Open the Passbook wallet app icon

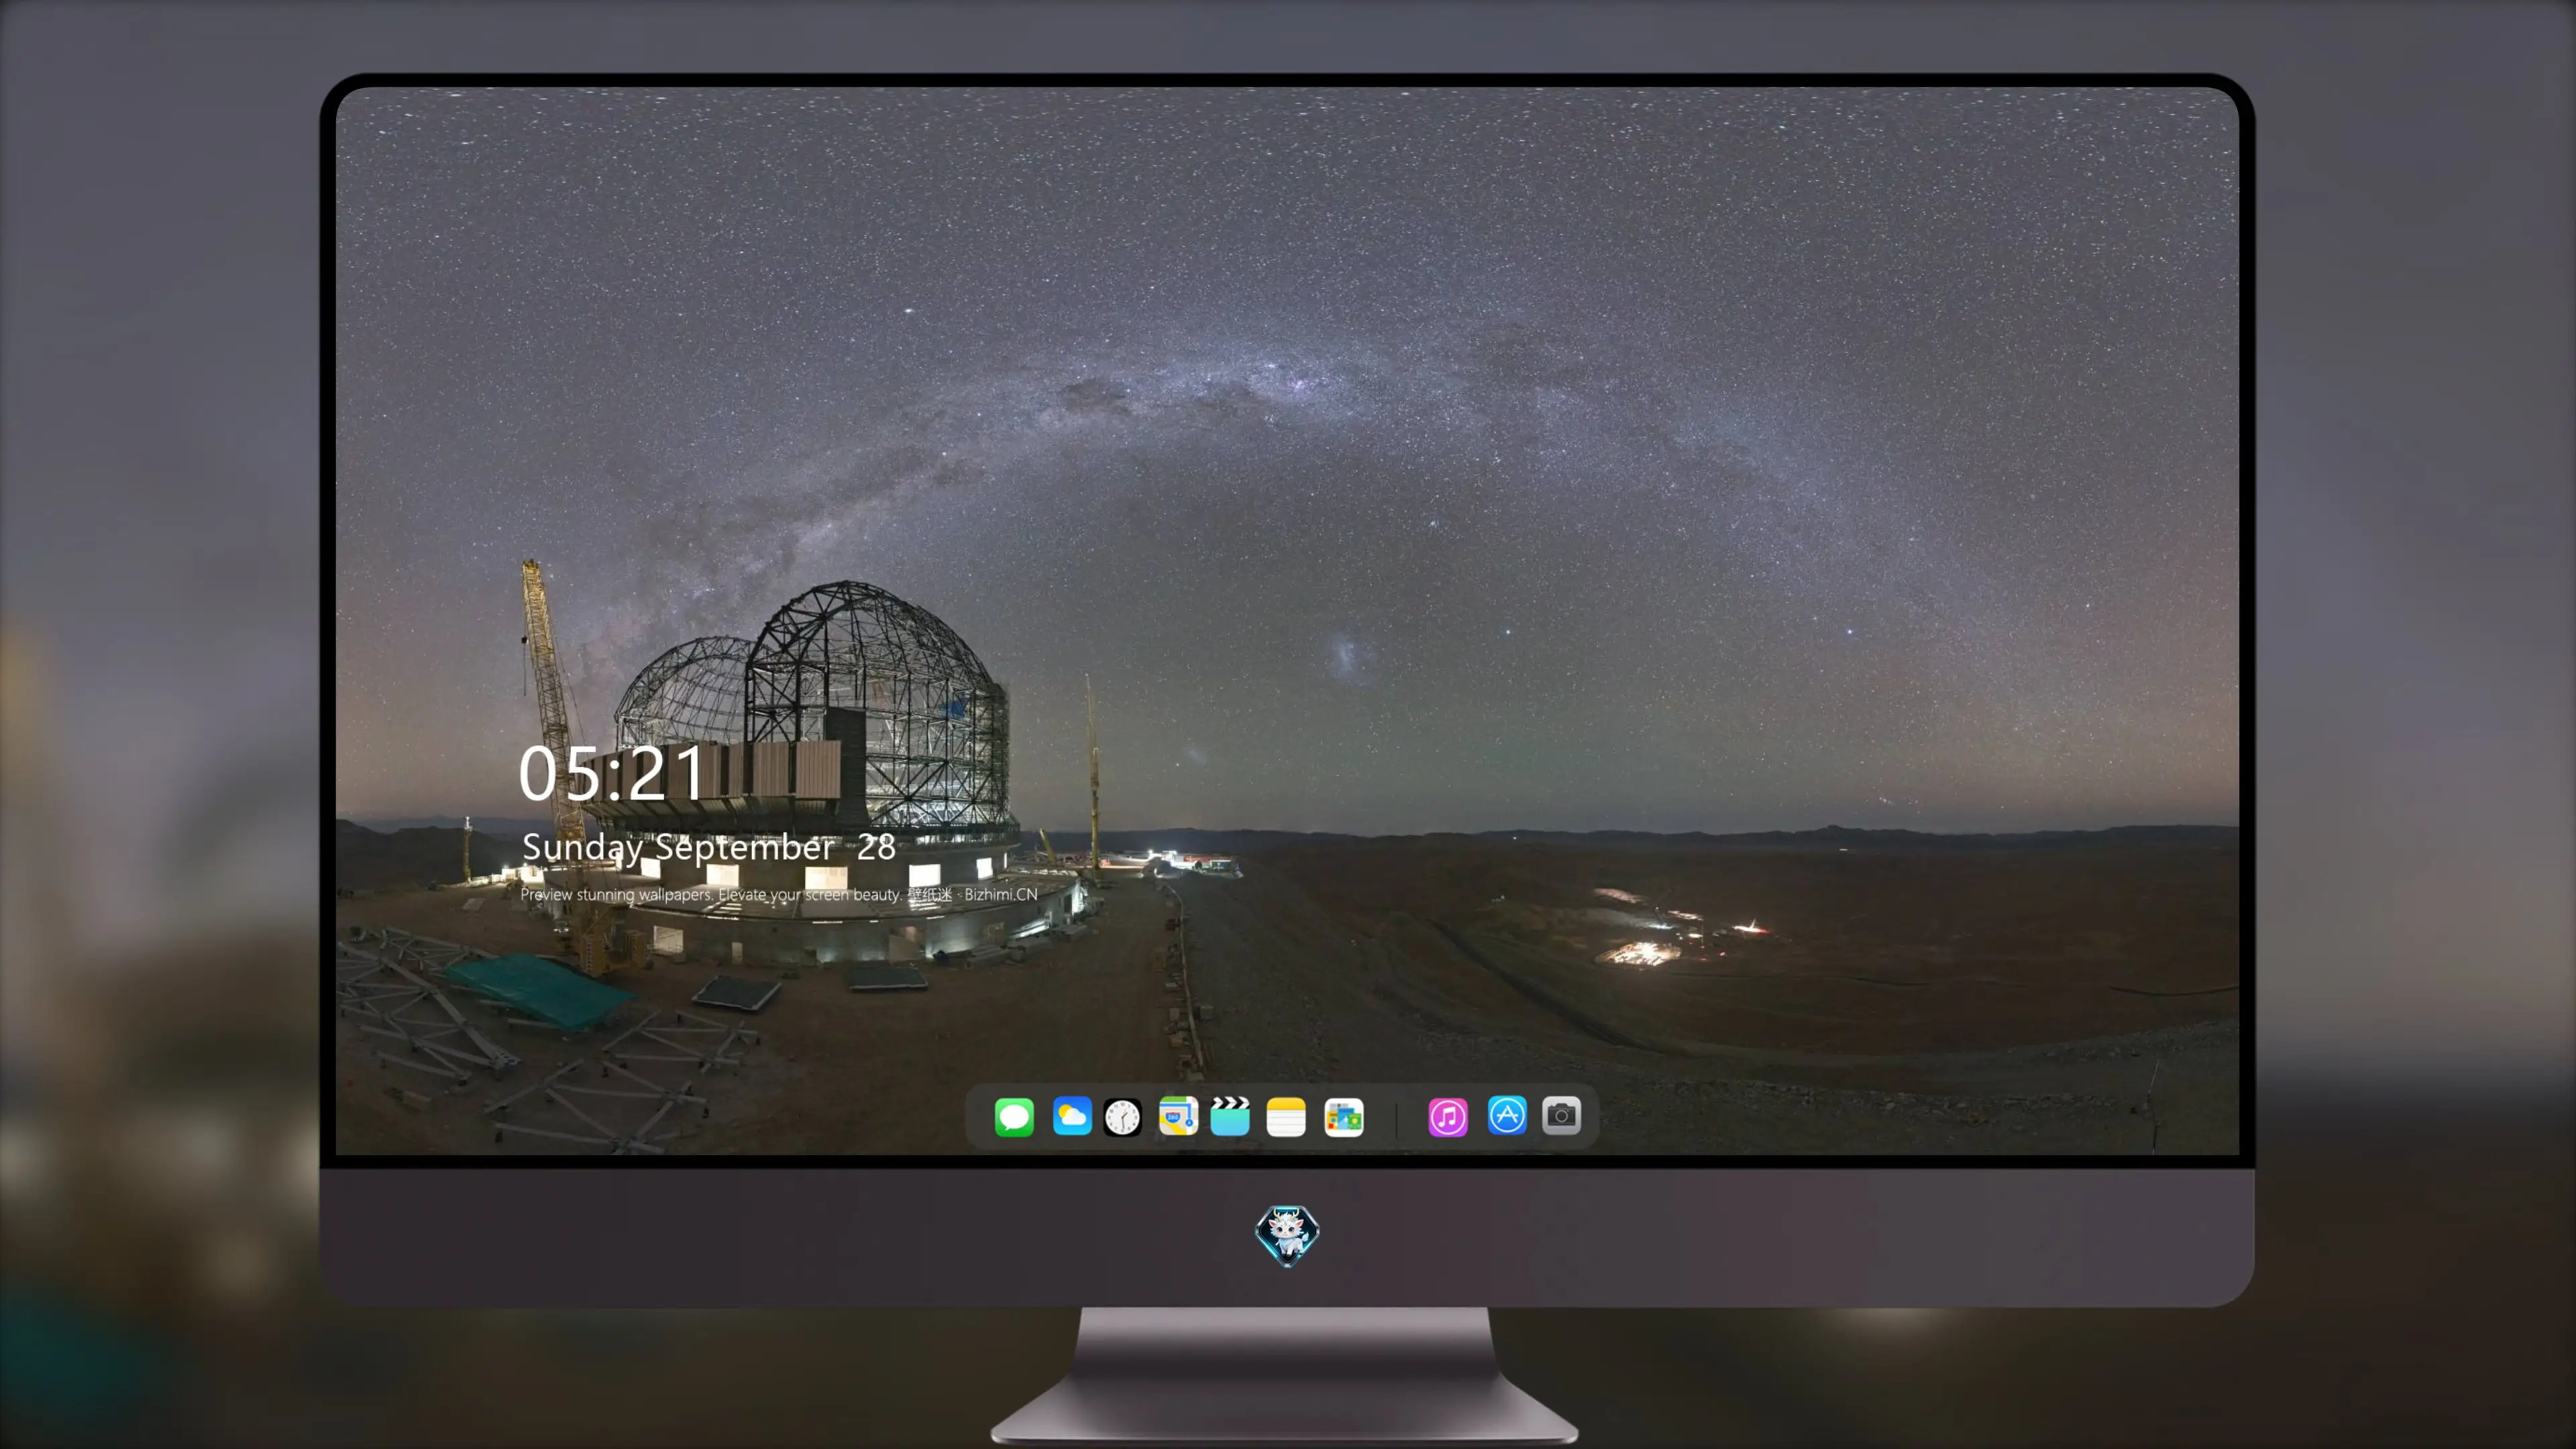[x=1344, y=1116]
